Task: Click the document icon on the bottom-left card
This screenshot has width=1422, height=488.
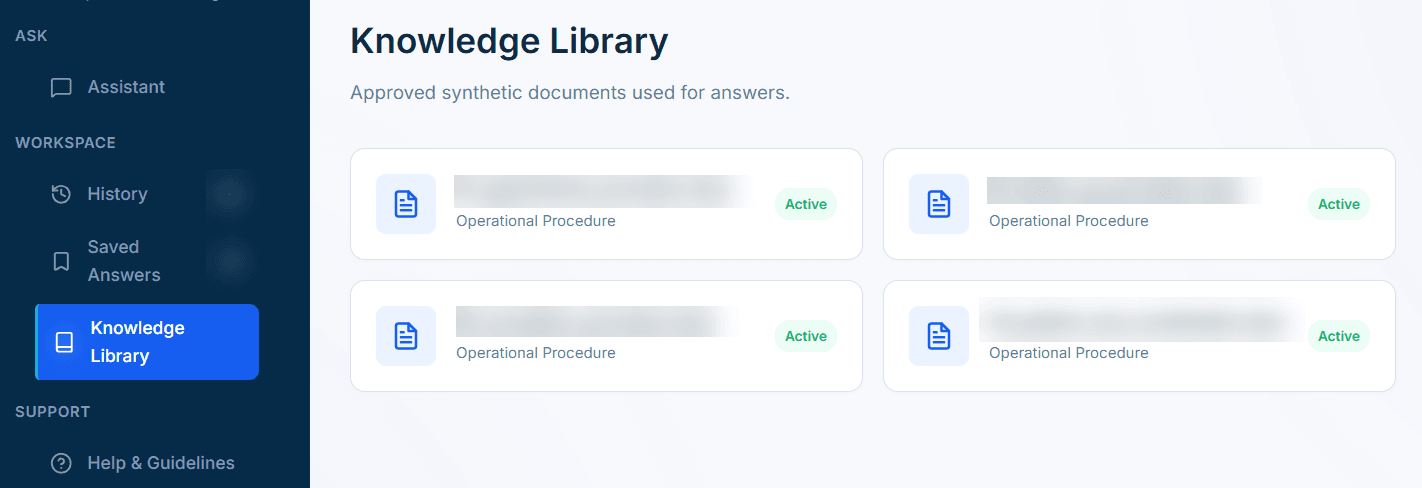Action: click(406, 336)
